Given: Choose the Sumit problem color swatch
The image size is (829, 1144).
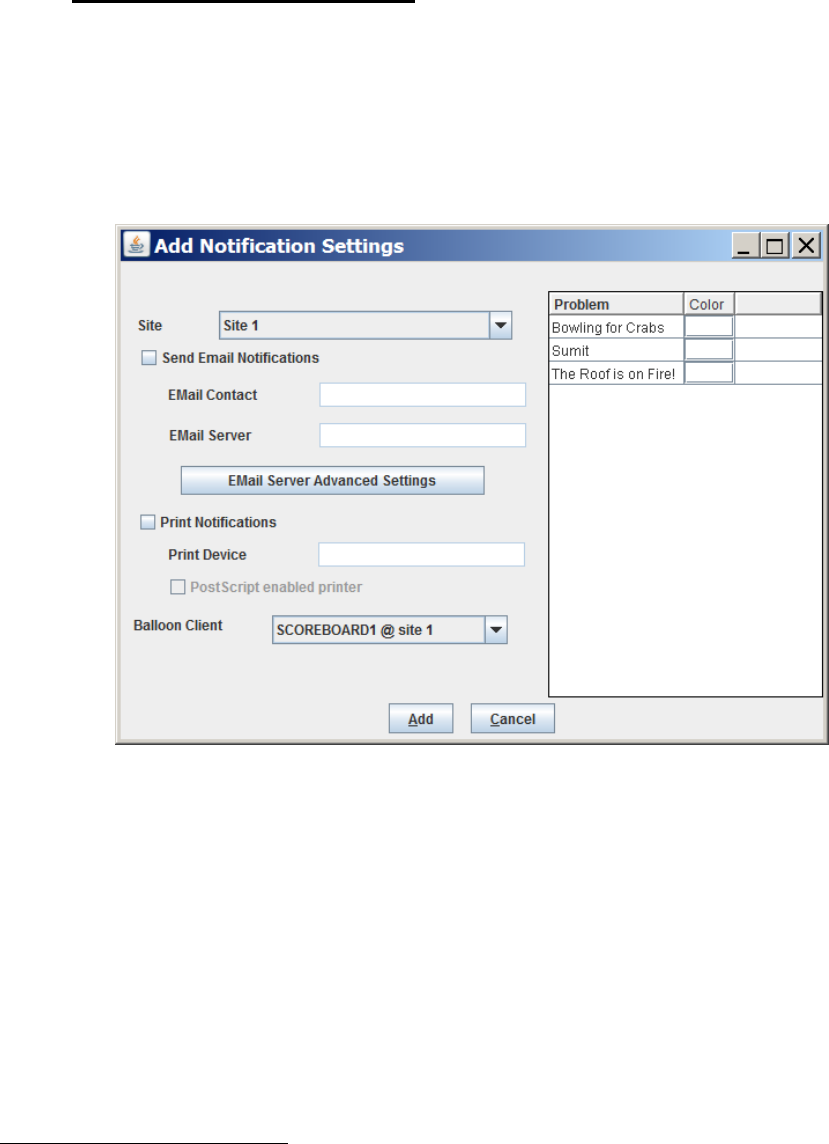Looking at the screenshot, I should [x=709, y=349].
